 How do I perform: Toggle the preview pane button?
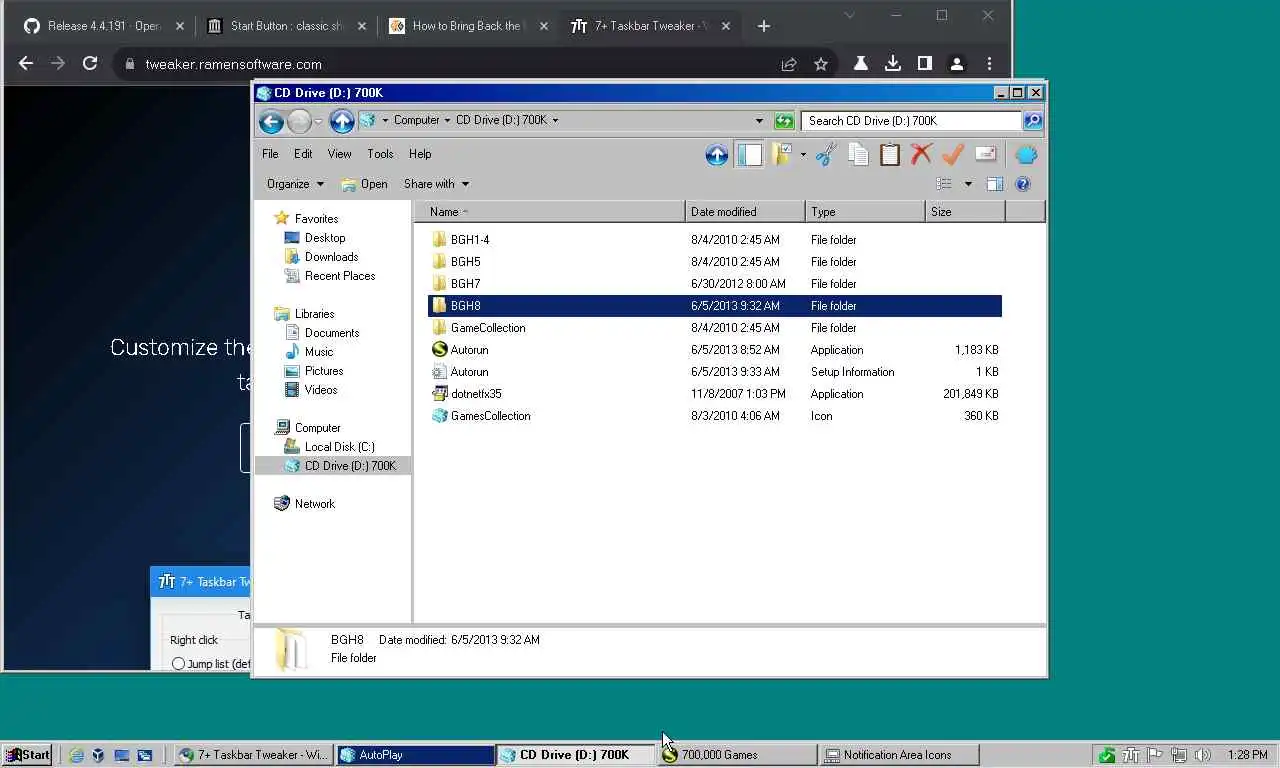click(x=995, y=184)
